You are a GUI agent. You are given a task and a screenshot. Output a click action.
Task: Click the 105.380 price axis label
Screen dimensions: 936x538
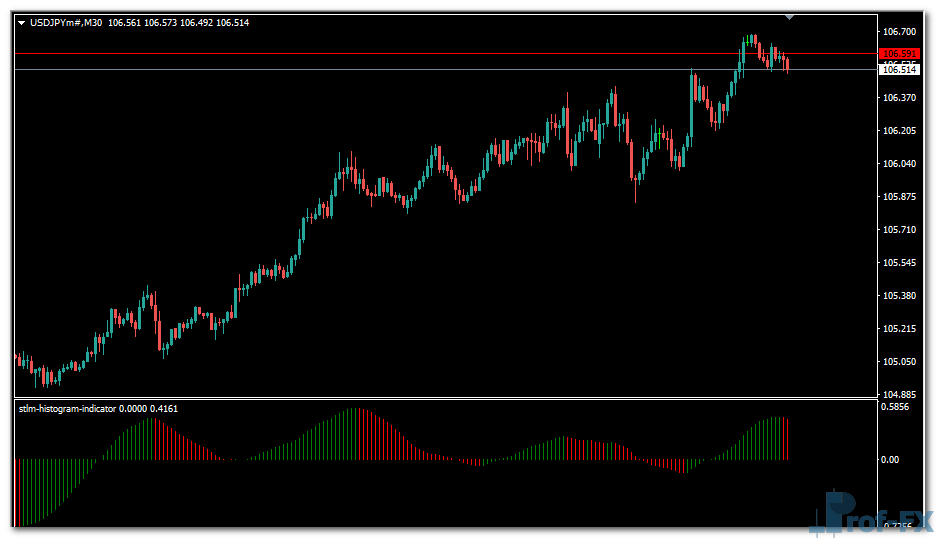(x=900, y=296)
